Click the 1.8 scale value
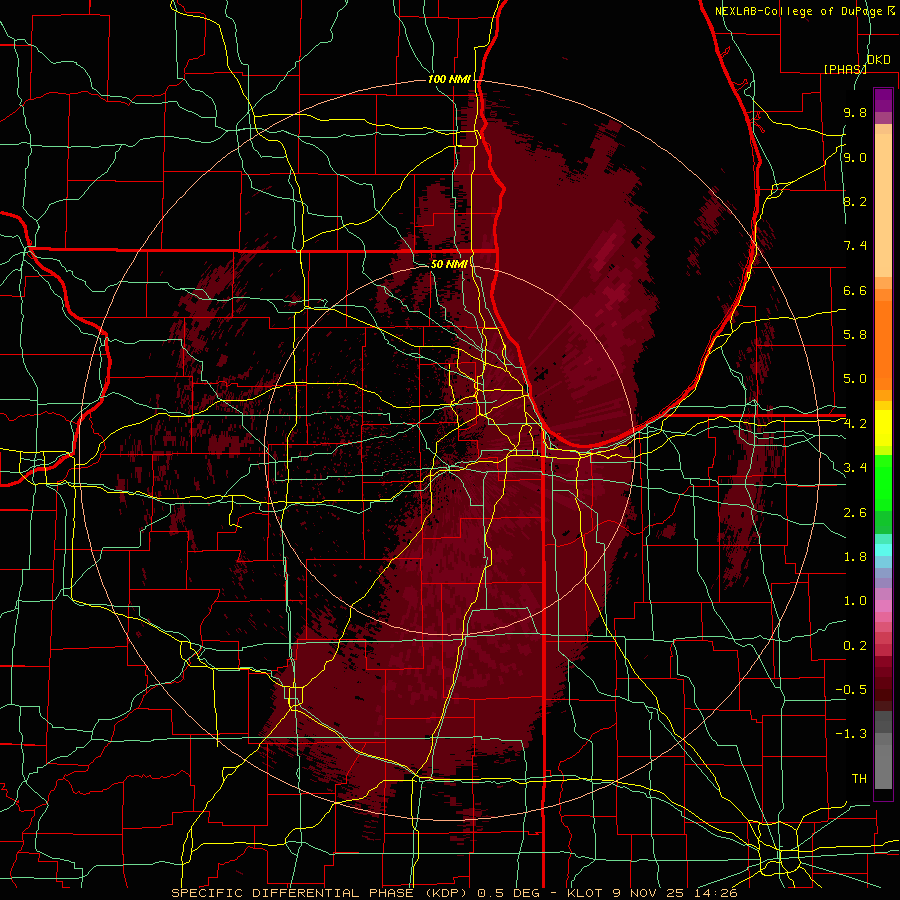Viewport: 900px width, 900px height. tap(855, 557)
